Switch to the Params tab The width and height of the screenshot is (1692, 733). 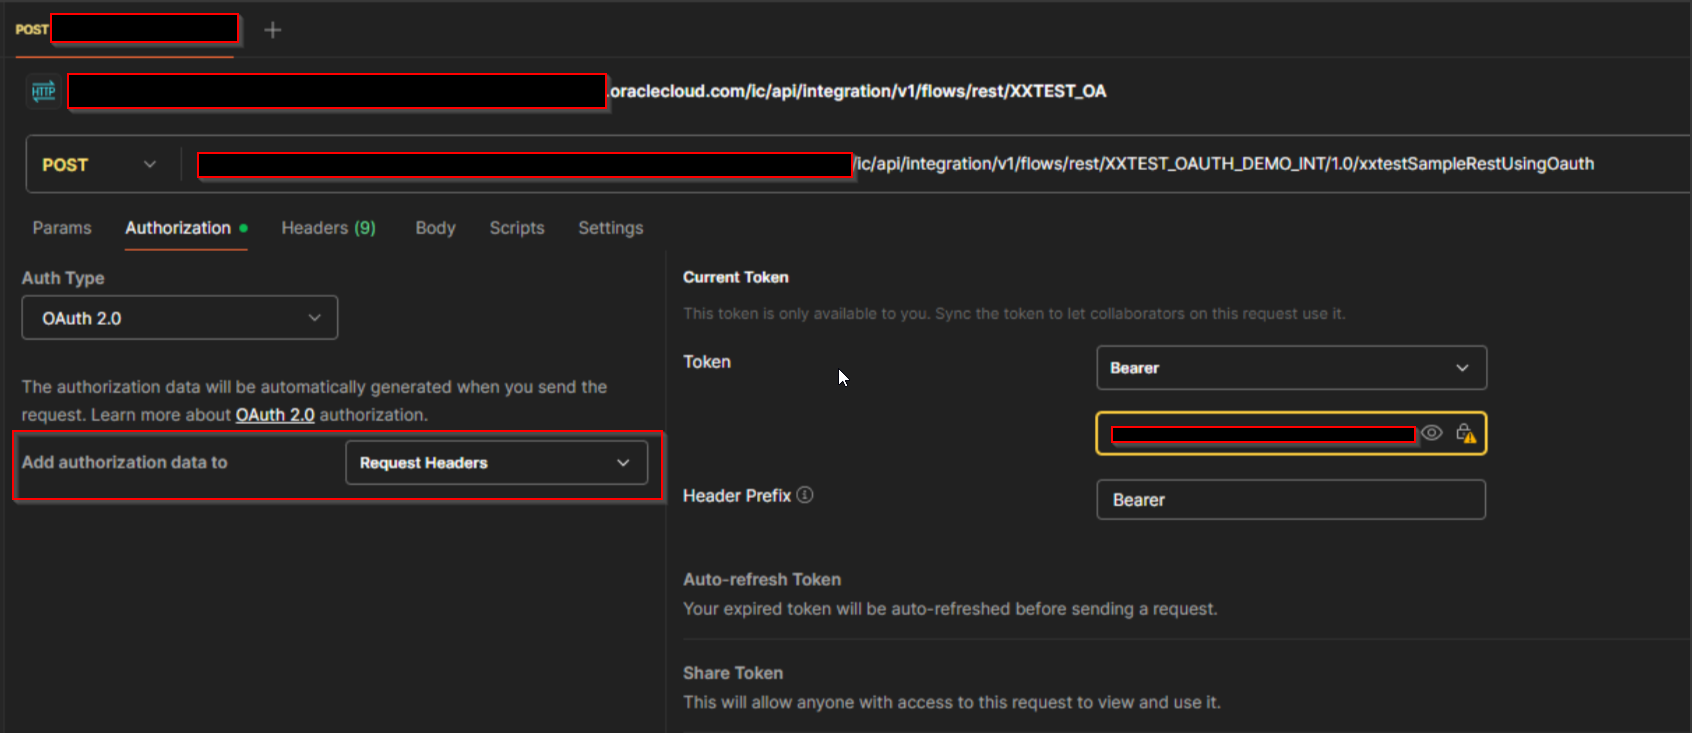coord(62,228)
